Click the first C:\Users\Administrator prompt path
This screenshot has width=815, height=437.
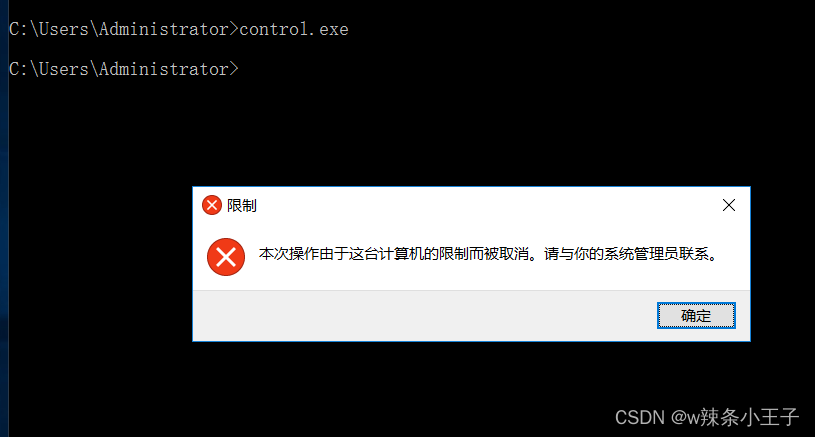point(119,29)
